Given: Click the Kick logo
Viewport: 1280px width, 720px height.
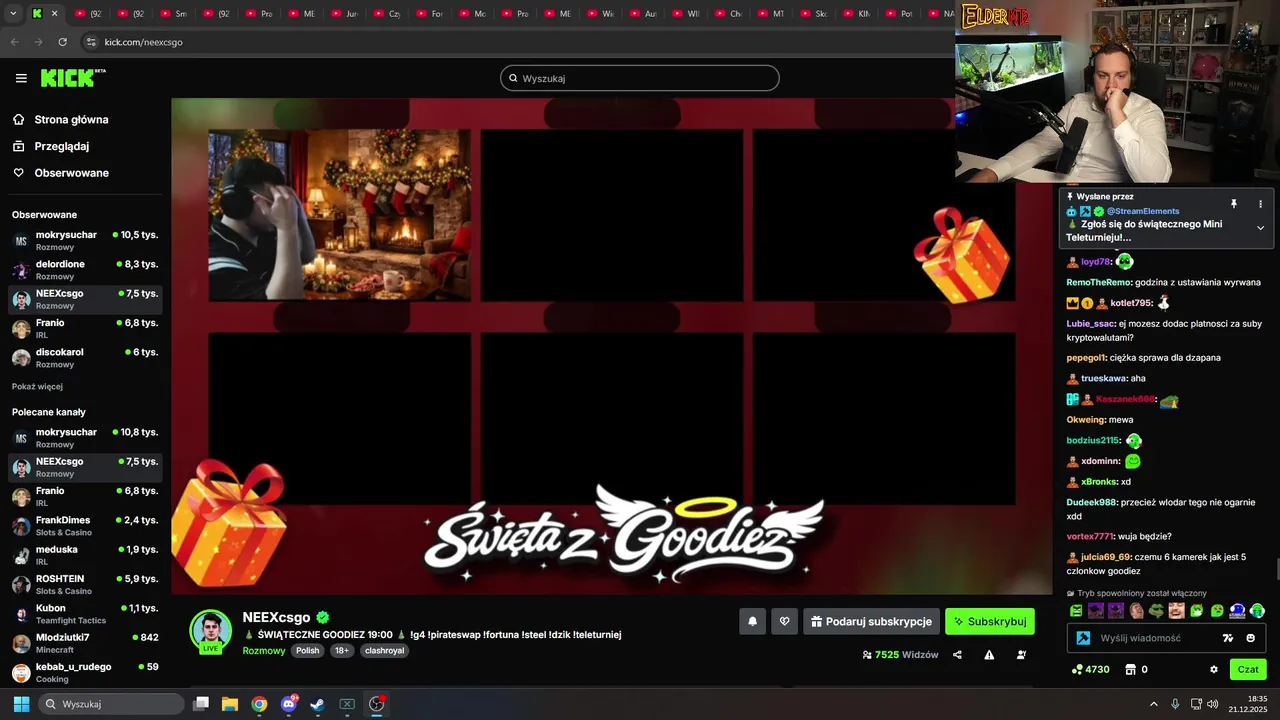Looking at the screenshot, I should pyautogui.click(x=73, y=78).
